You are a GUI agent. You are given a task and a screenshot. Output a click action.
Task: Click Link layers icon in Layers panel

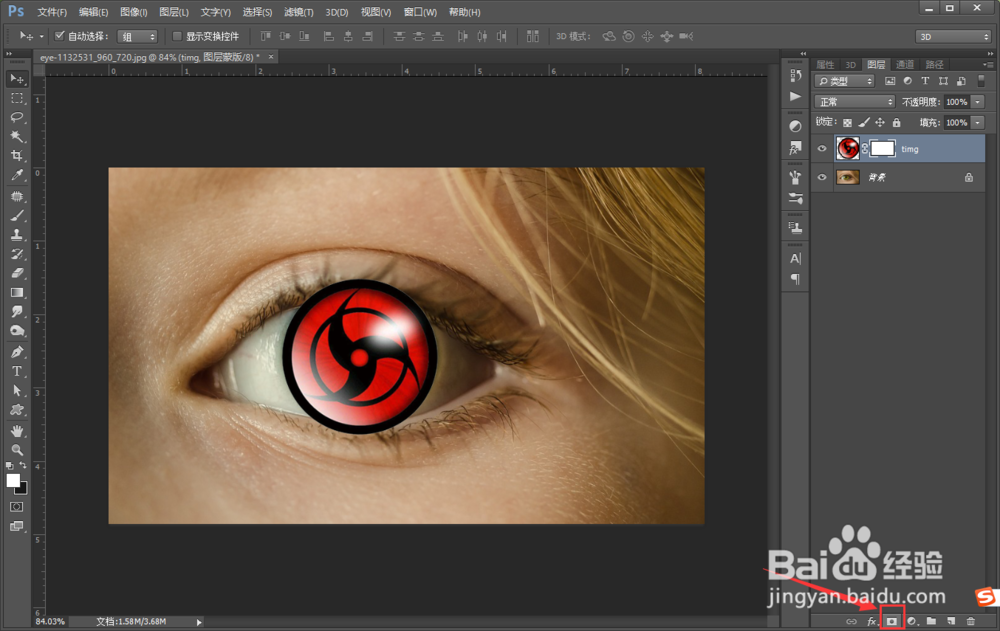pos(851,621)
